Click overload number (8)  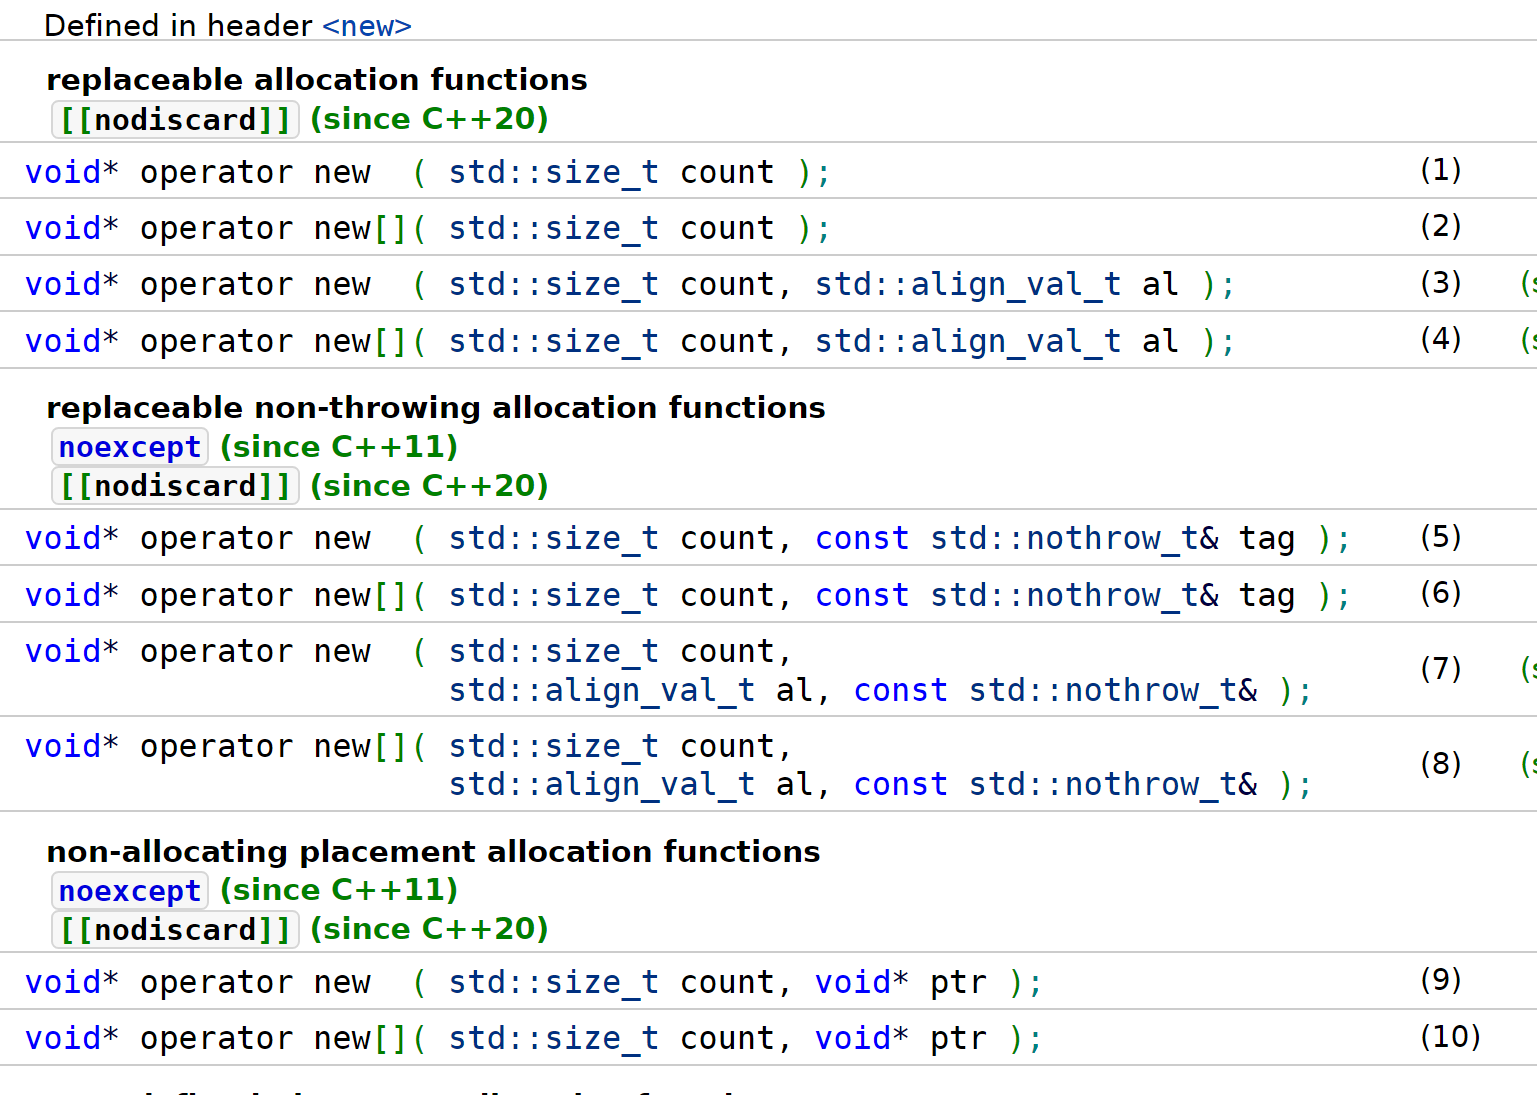click(1441, 763)
